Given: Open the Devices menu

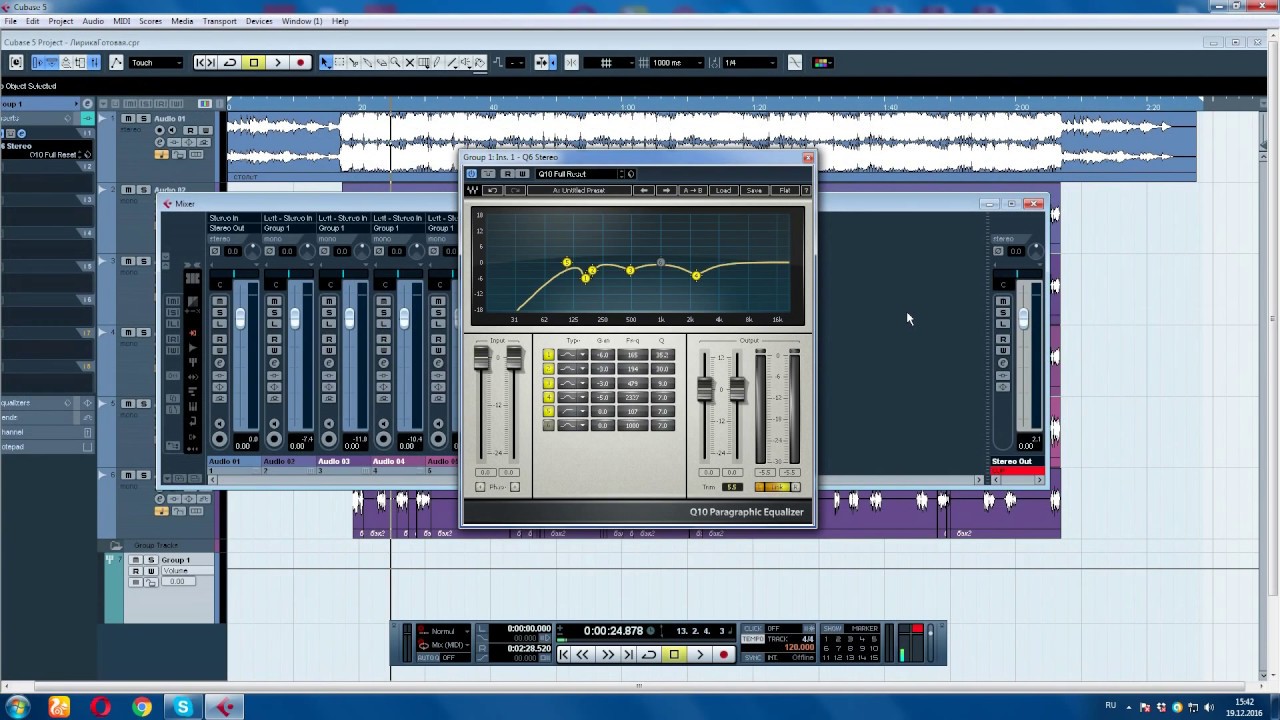Looking at the screenshot, I should point(259,21).
